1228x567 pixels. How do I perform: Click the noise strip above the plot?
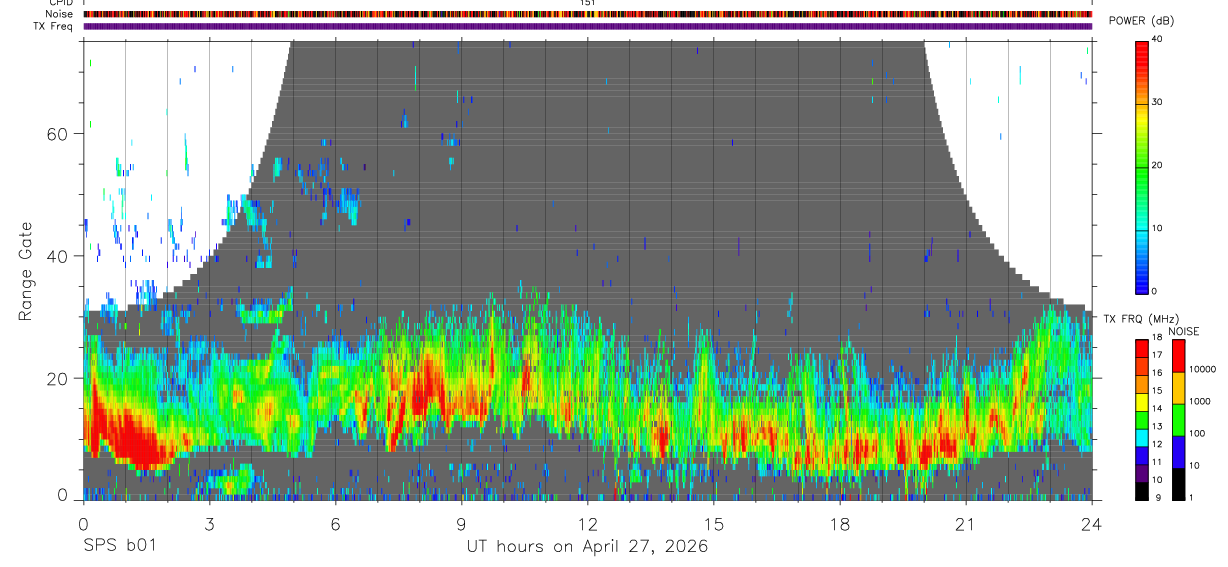587,14
